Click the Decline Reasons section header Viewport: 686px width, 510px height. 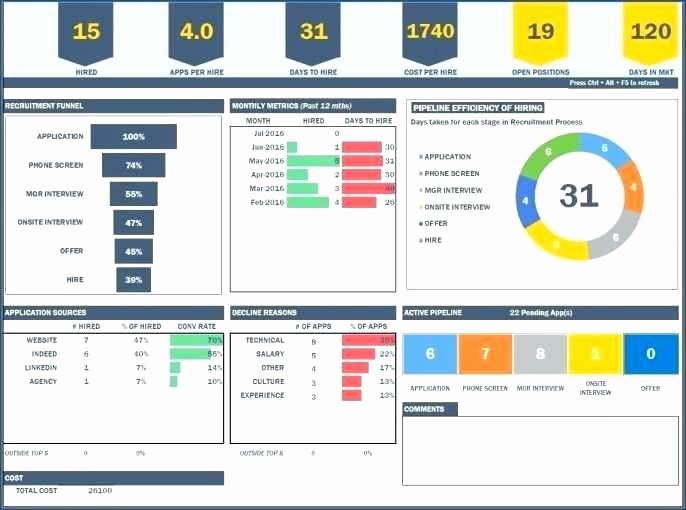[x=313, y=313]
